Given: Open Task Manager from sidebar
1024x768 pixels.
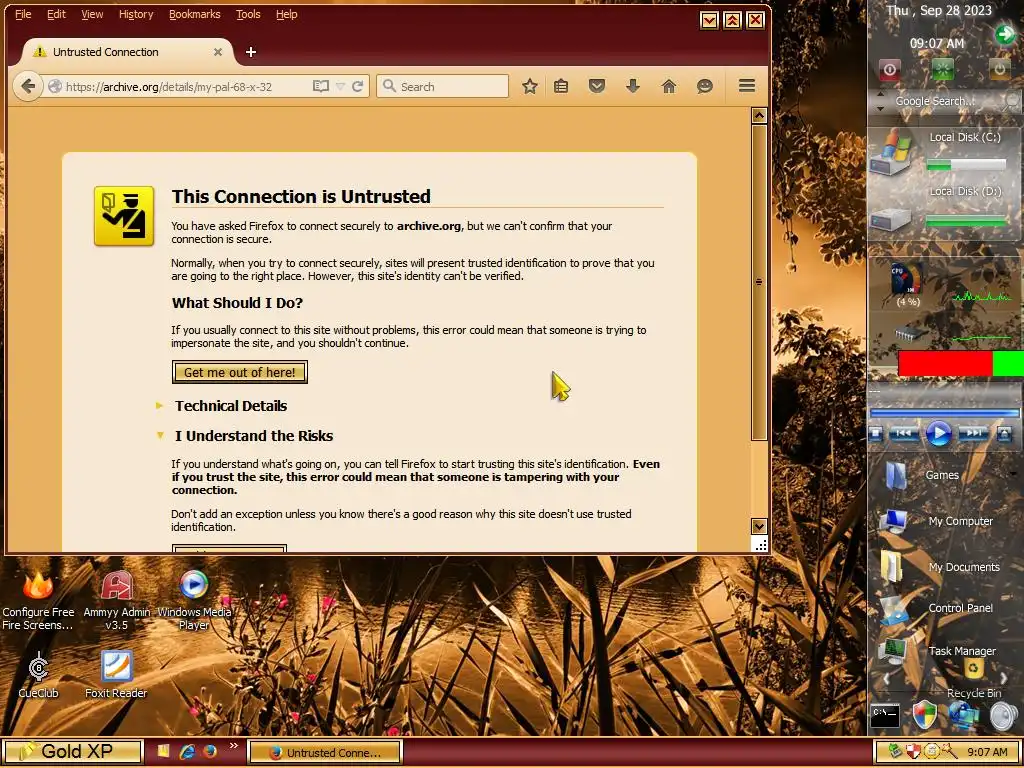Looking at the screenshot, I should pos(892,650).
